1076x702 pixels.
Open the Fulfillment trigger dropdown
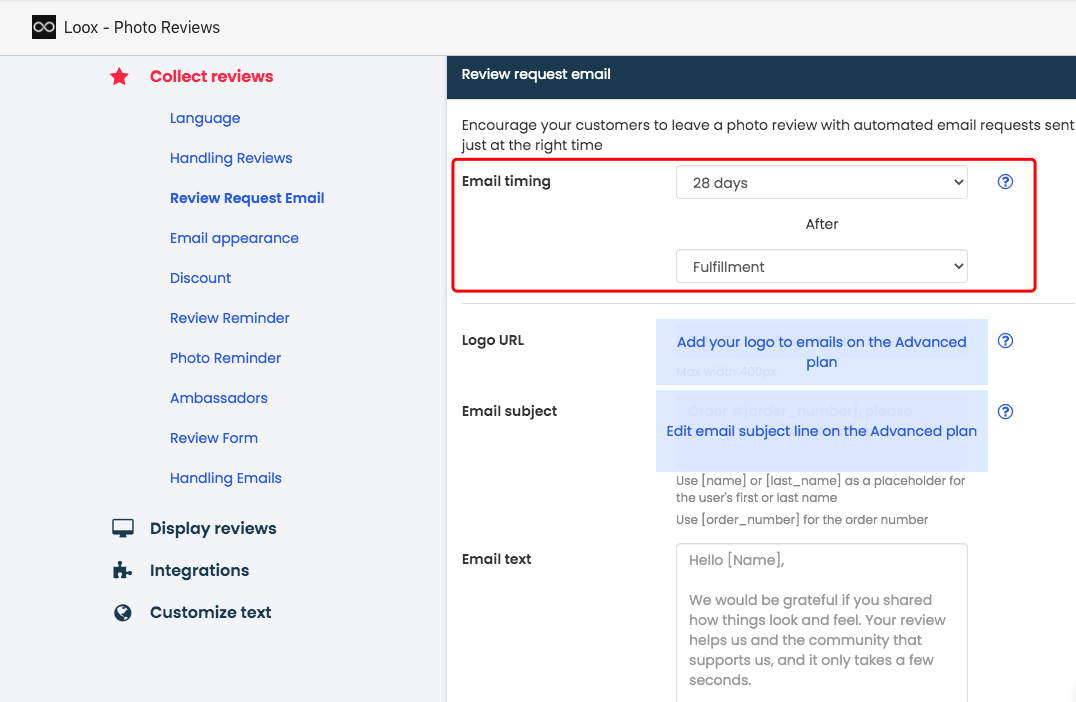[821, 267]
